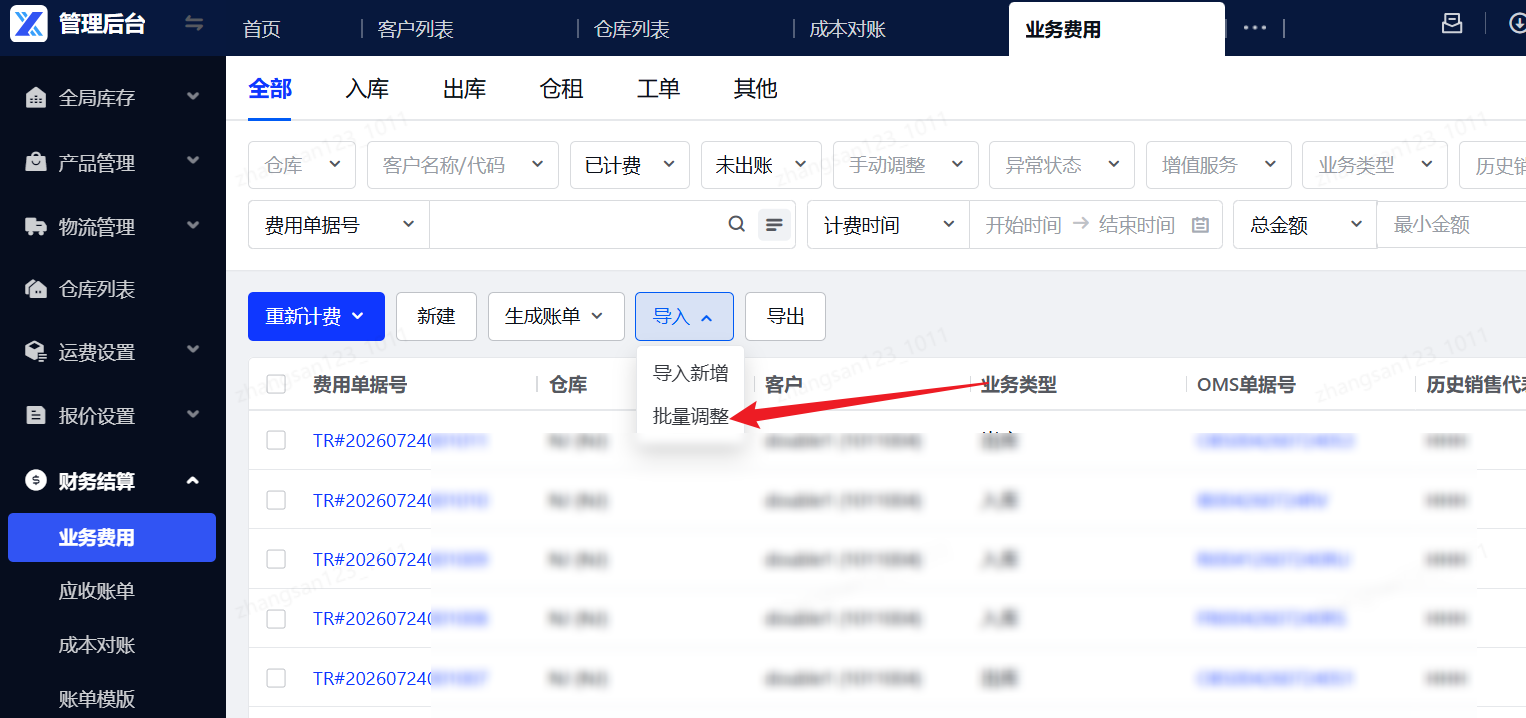The width and height of the screenshot is (1526, 718).
Task: Select the 入库 category tab
Action: pos(367,89)
